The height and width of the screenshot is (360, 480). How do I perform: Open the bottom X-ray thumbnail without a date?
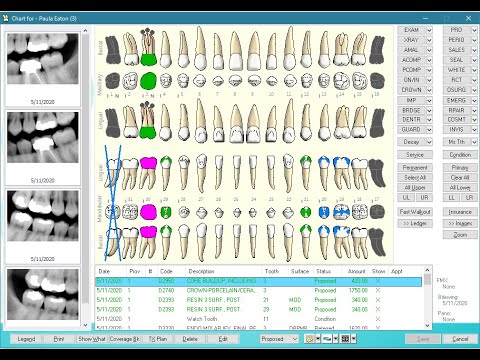pos(43,295)
